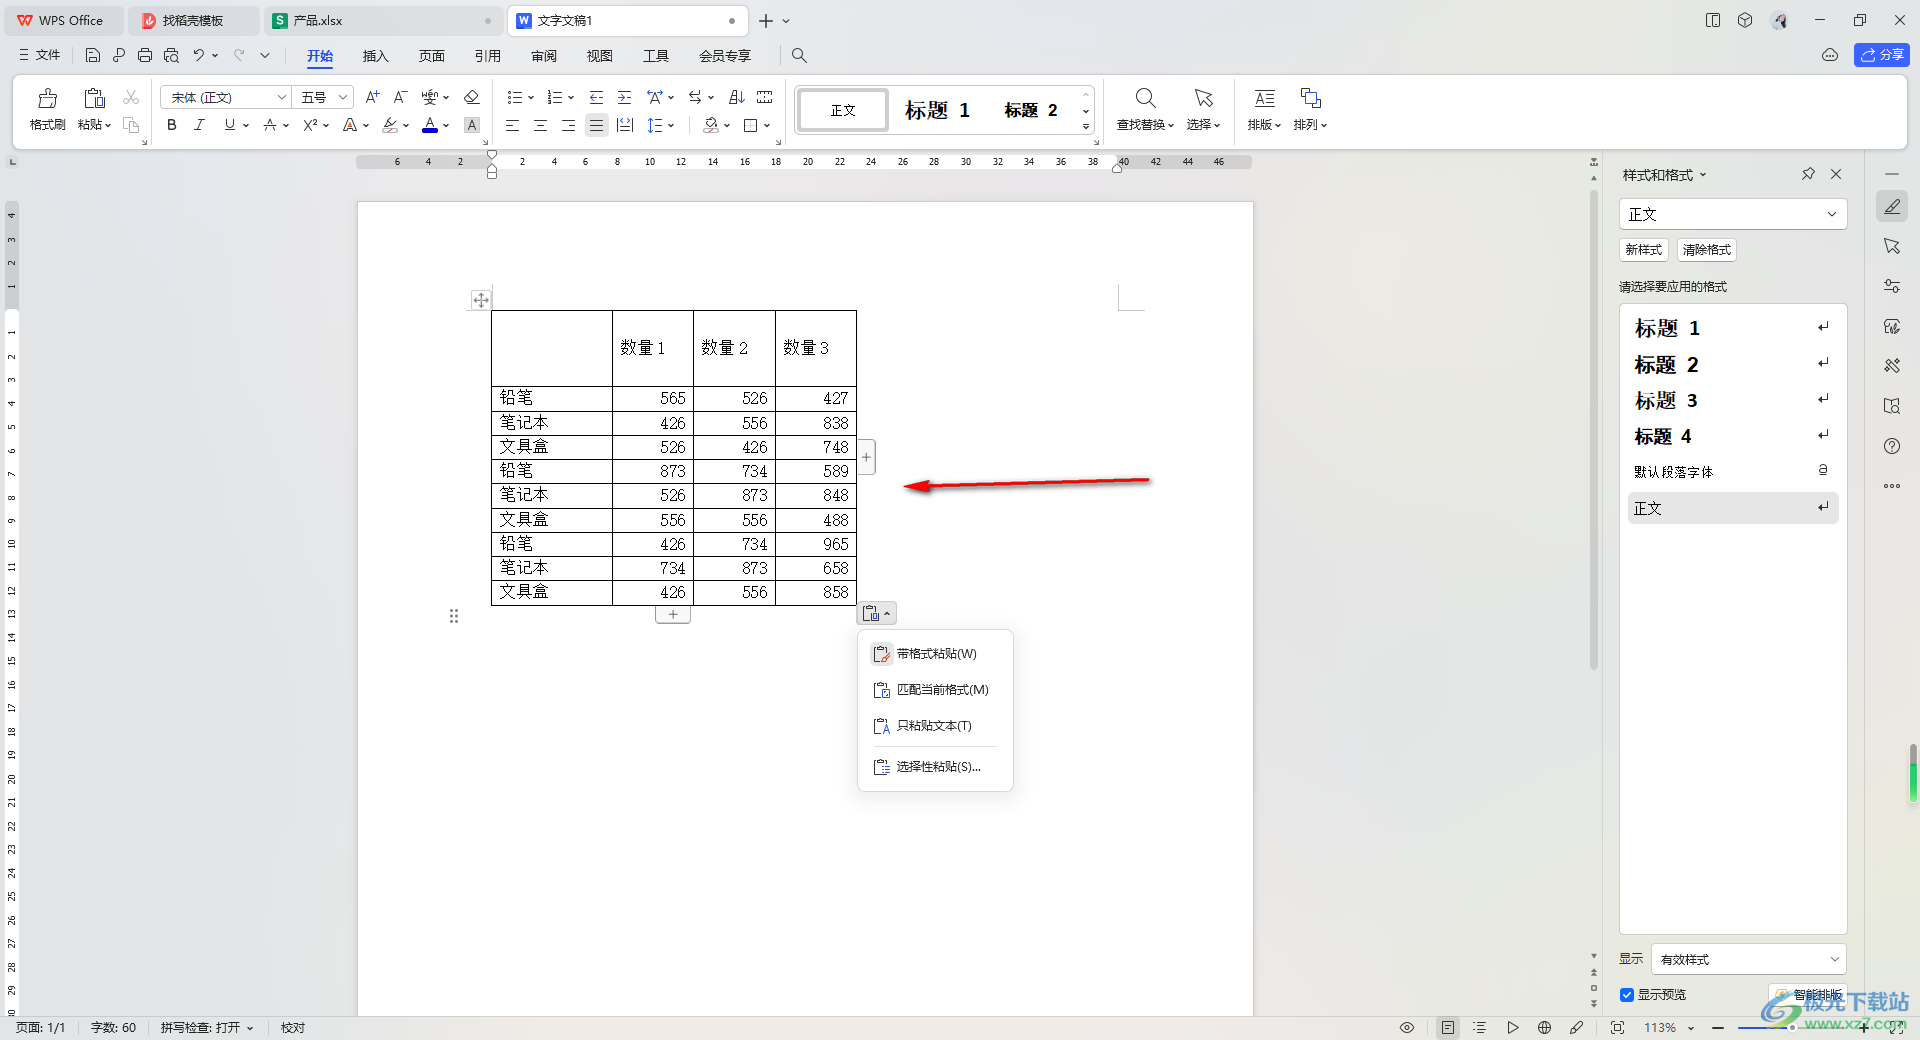
Task: Expand the styles gallery more arrow
Action: coord(1086,127)
